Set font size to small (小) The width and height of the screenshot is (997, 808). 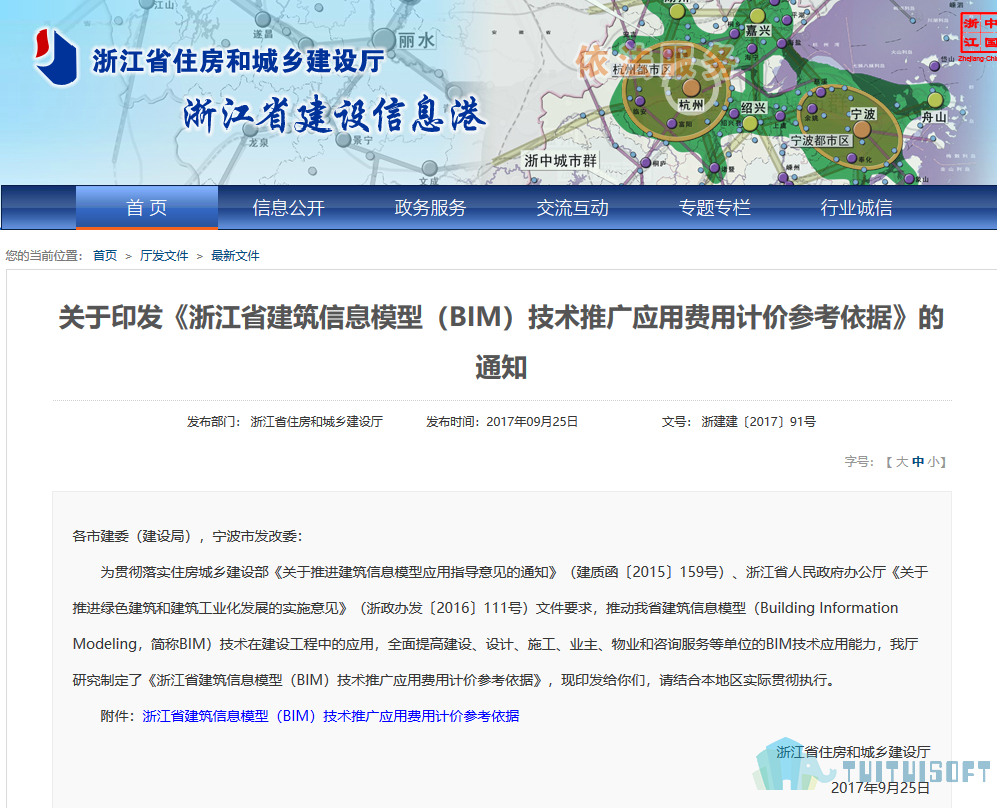point(933,462)
